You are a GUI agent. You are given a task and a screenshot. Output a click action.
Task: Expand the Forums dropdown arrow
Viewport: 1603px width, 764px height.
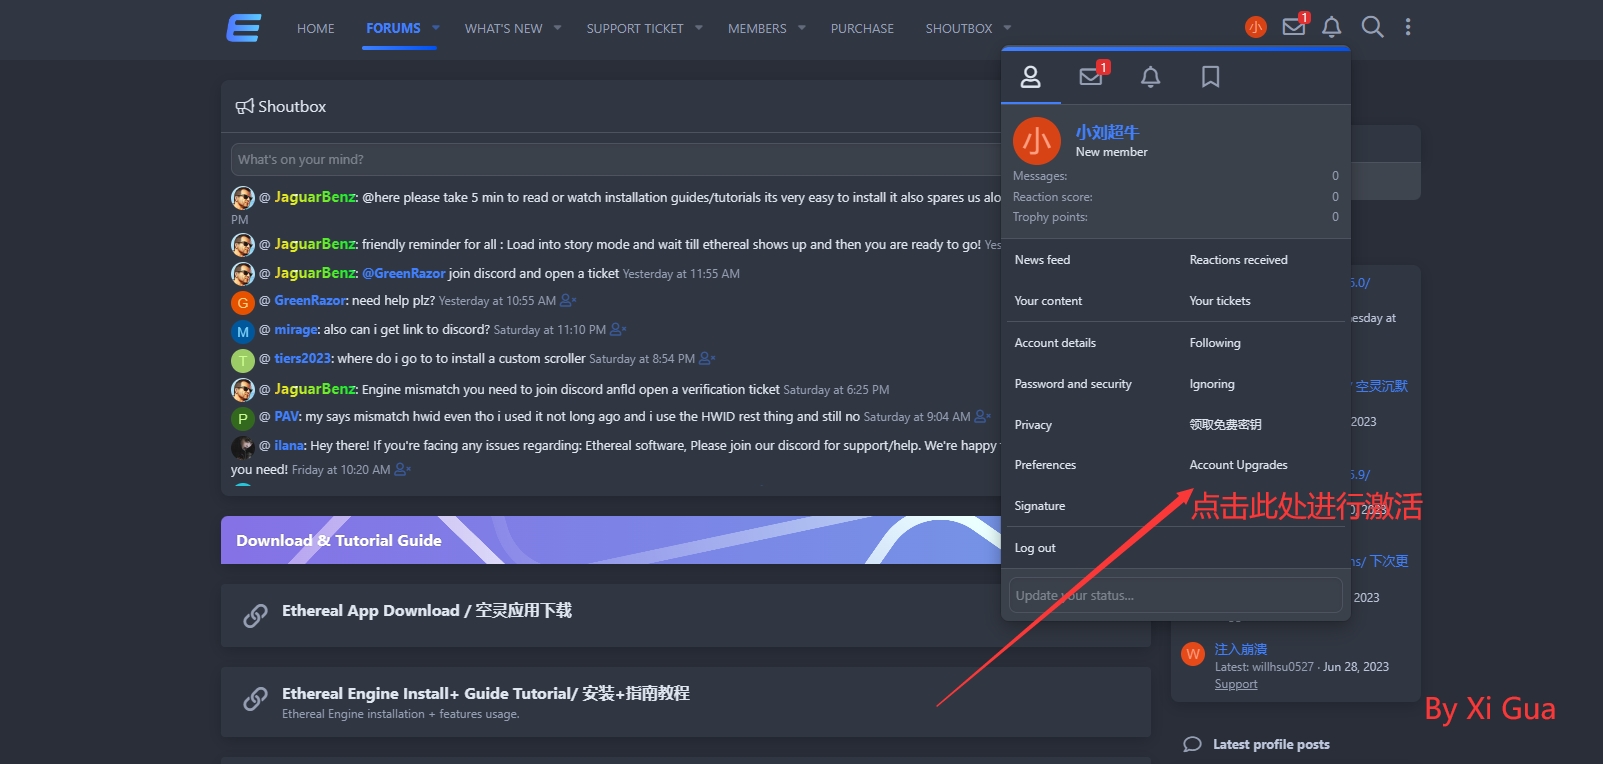click(436, 28)
